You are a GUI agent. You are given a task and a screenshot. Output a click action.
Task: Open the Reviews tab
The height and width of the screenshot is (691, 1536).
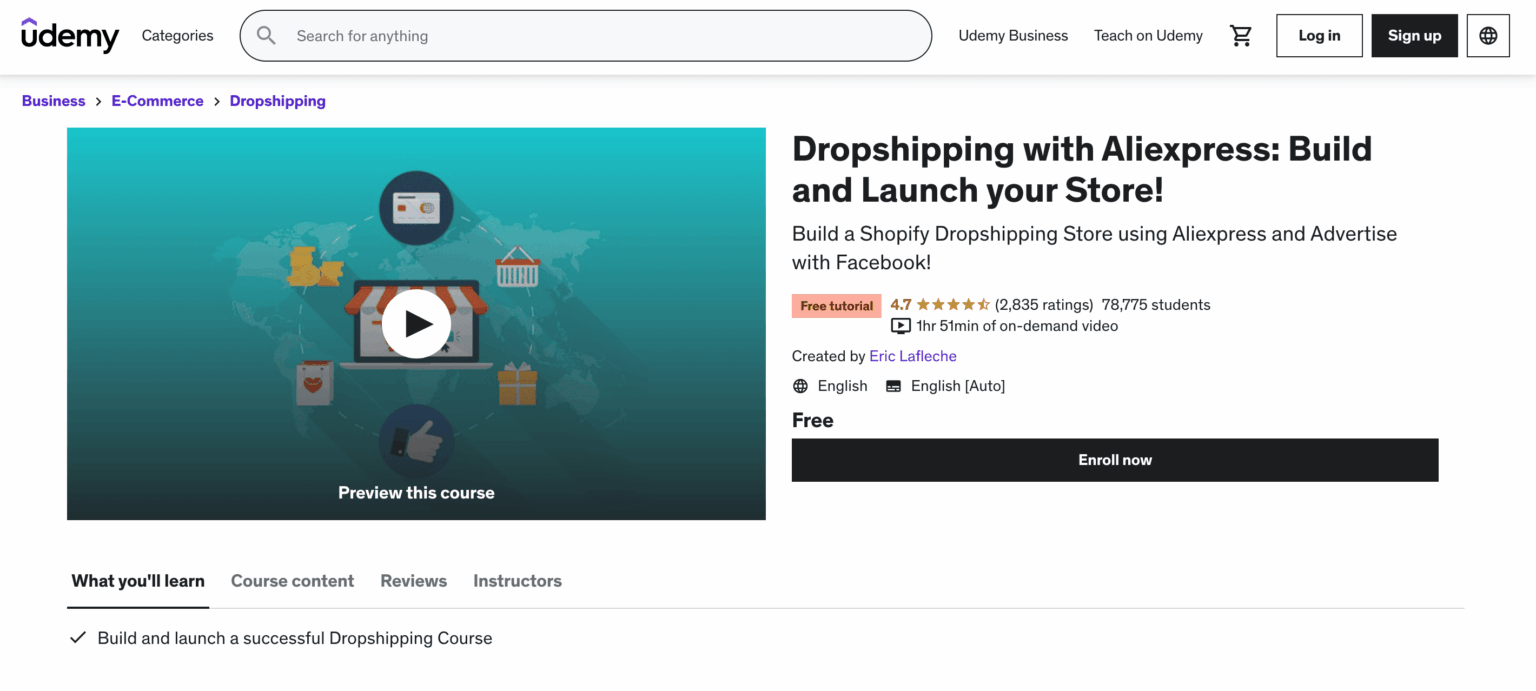(413, 581)
